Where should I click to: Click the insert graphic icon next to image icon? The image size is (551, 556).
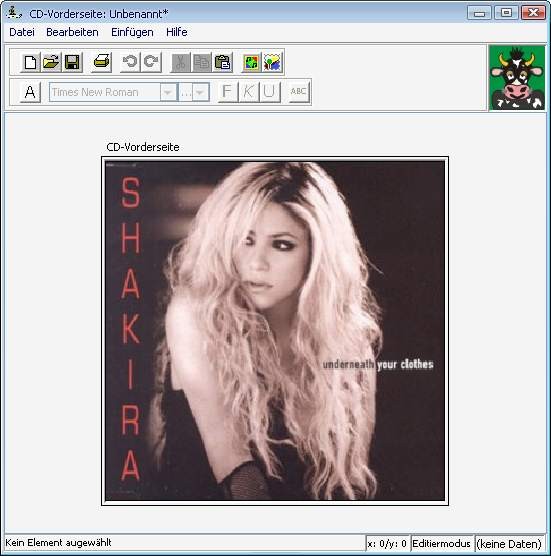click(x=273, y=62)
